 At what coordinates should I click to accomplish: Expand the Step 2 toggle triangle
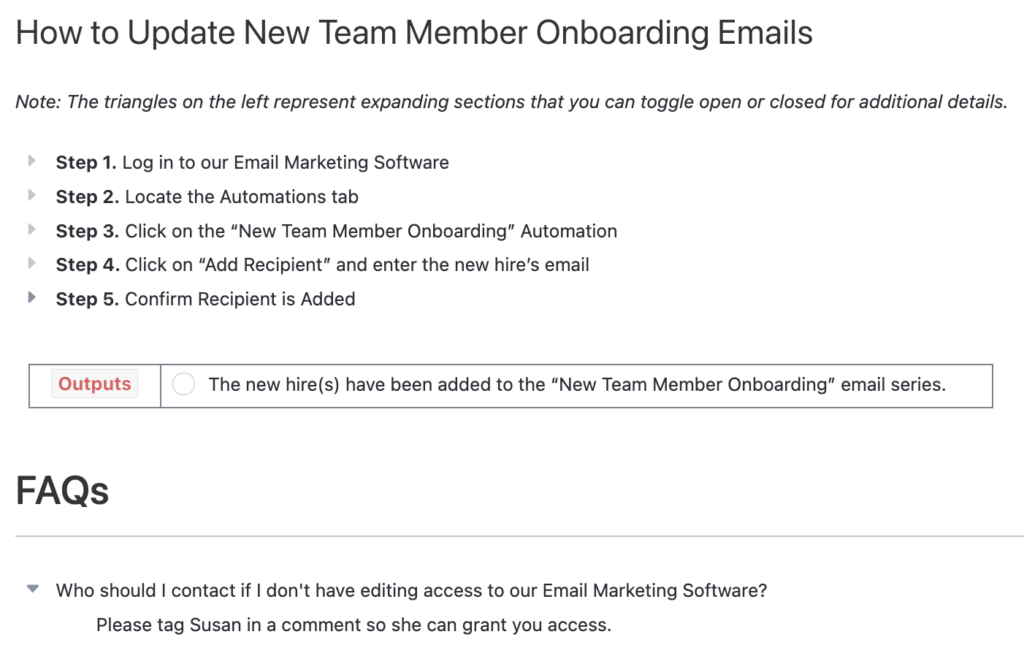pos(31,195)
